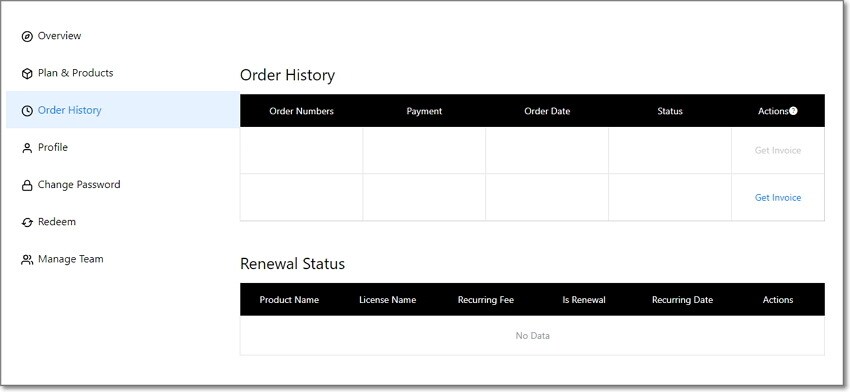
Task: Click the greyed-out Get Invoice link
Action: 778,151
